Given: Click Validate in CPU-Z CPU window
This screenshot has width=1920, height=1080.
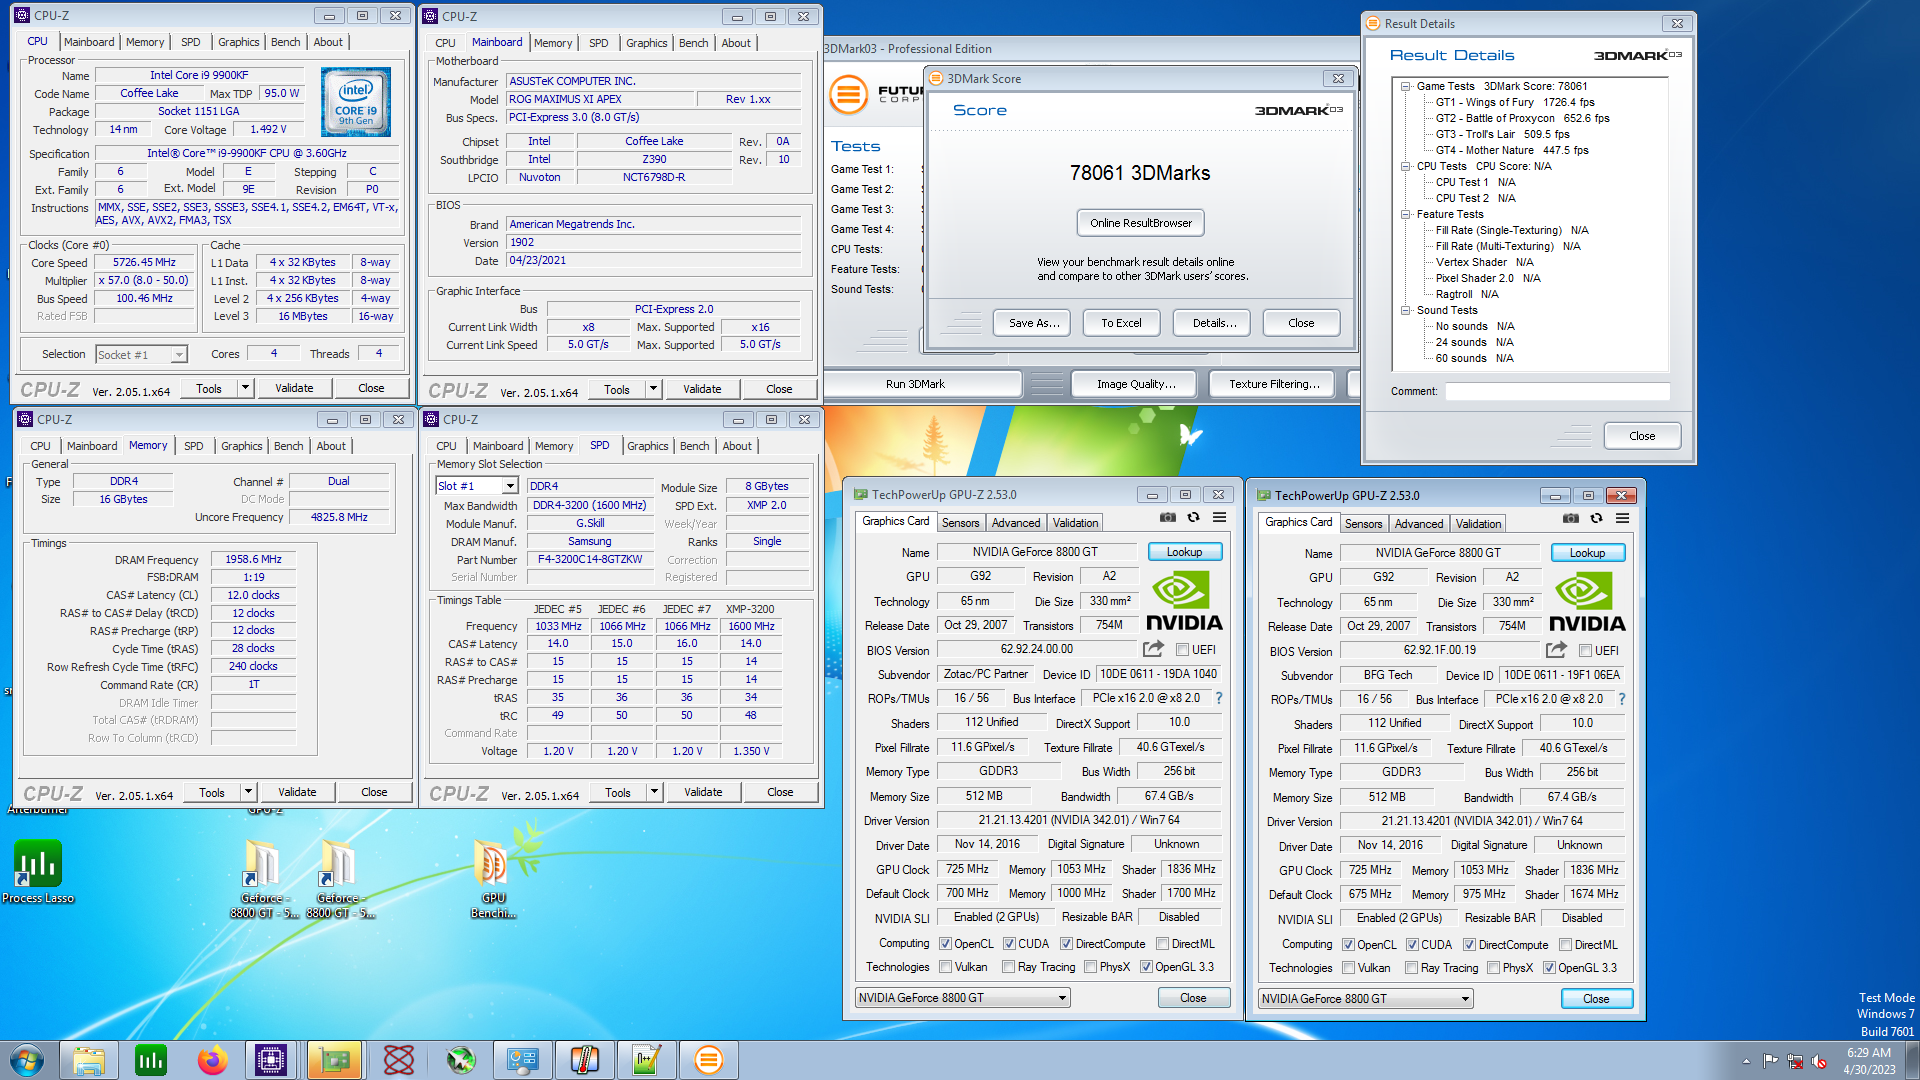Looking at the screenshot, I should pos(294,388).
